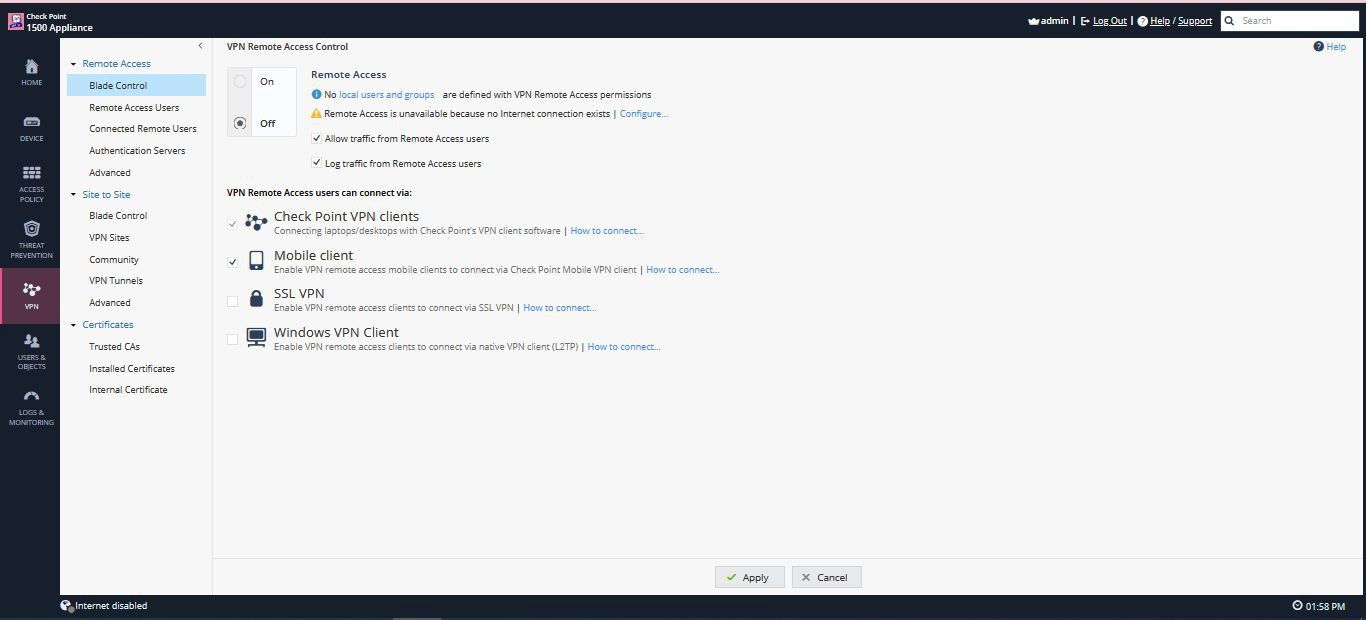Click the Internet disabled status text
The height and width of the screenshot is (620, 1366).
[111, 605]
